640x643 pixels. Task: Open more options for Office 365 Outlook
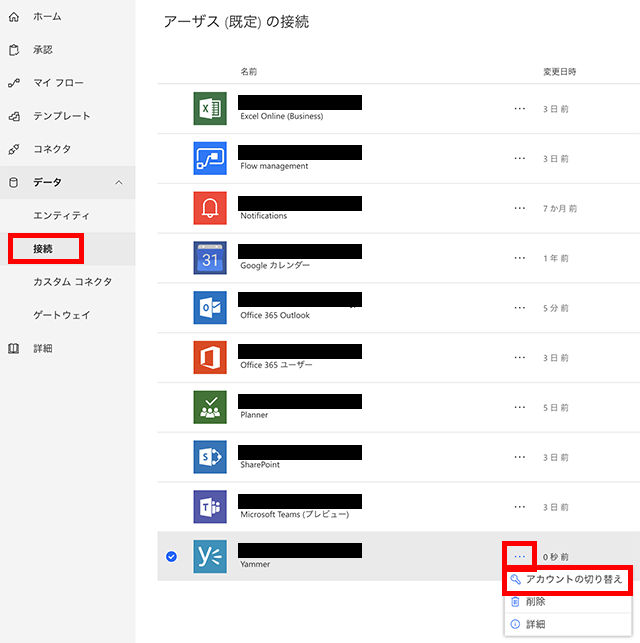(x=519, y=308)
